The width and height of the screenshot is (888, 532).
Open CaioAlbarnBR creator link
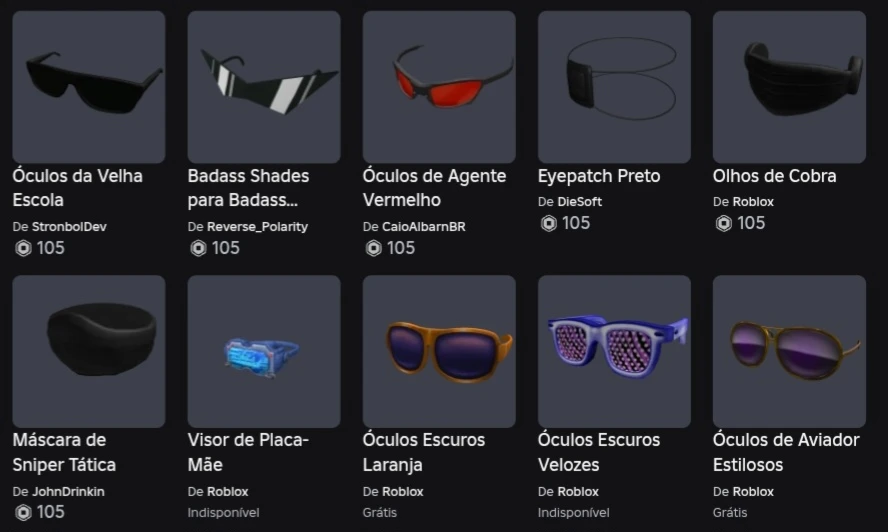(x=424, y=227)
